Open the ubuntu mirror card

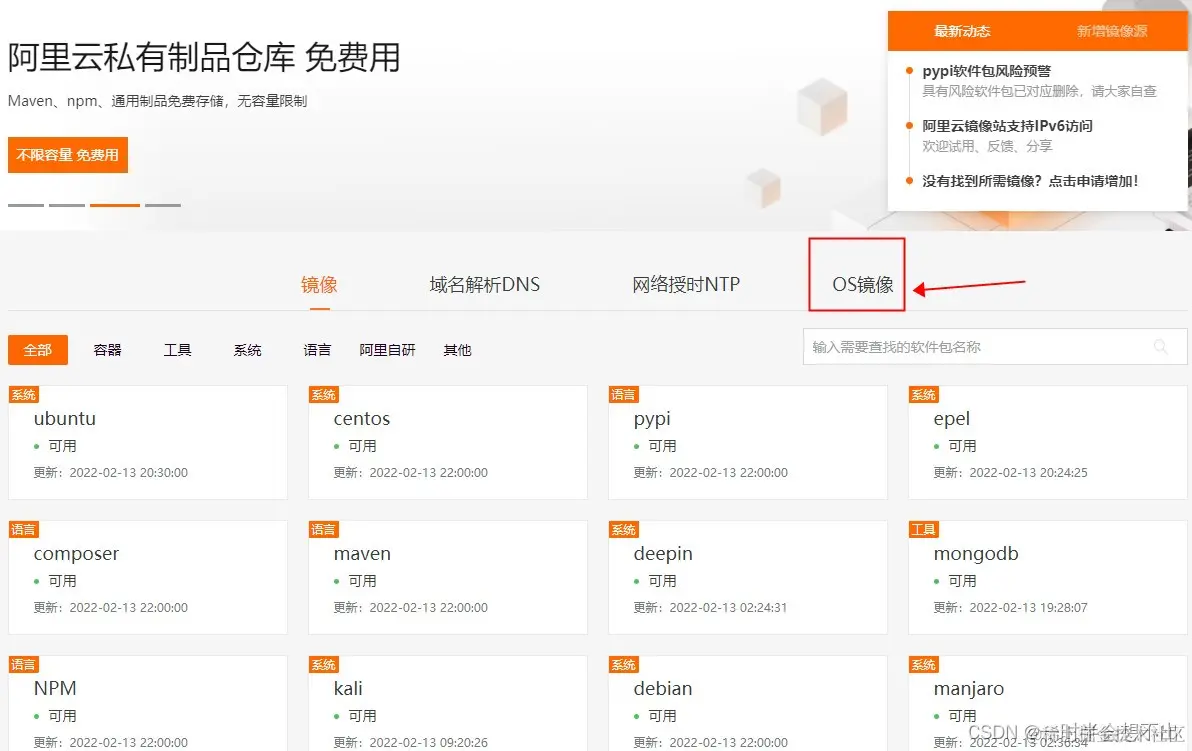pyautogui.click(x=148, y=442)
